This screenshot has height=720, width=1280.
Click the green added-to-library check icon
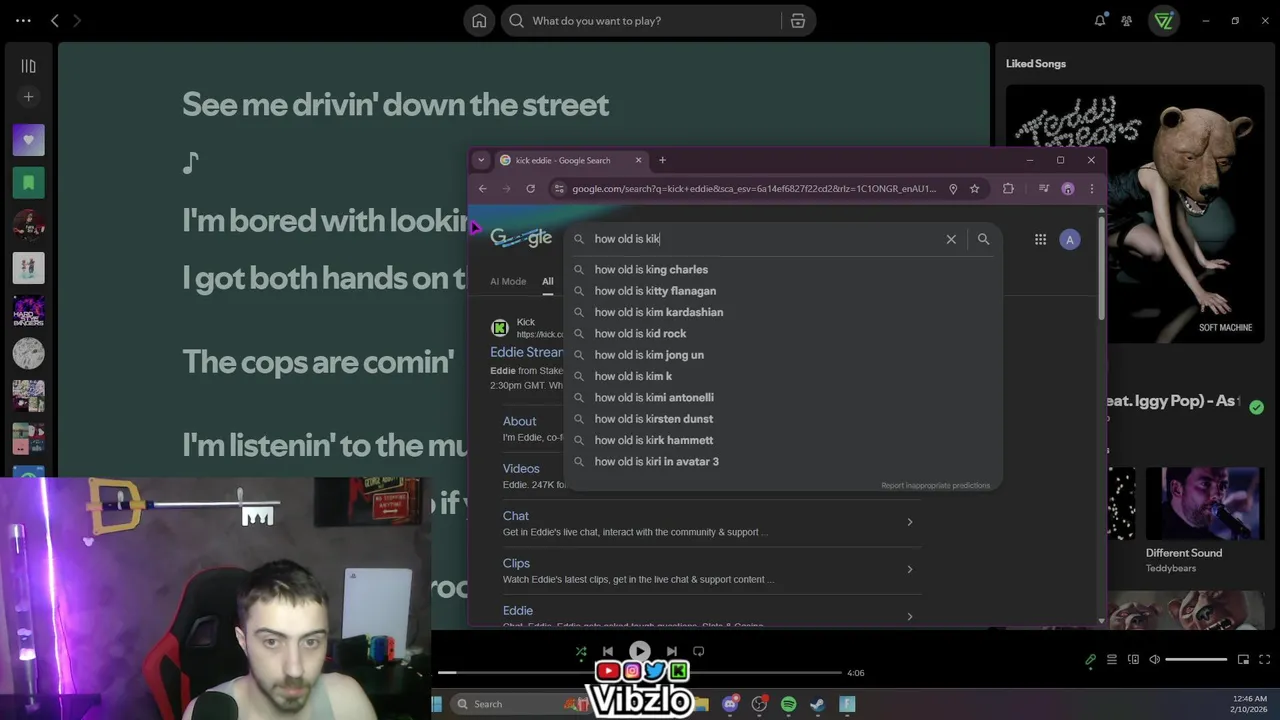click(1256, 407)
